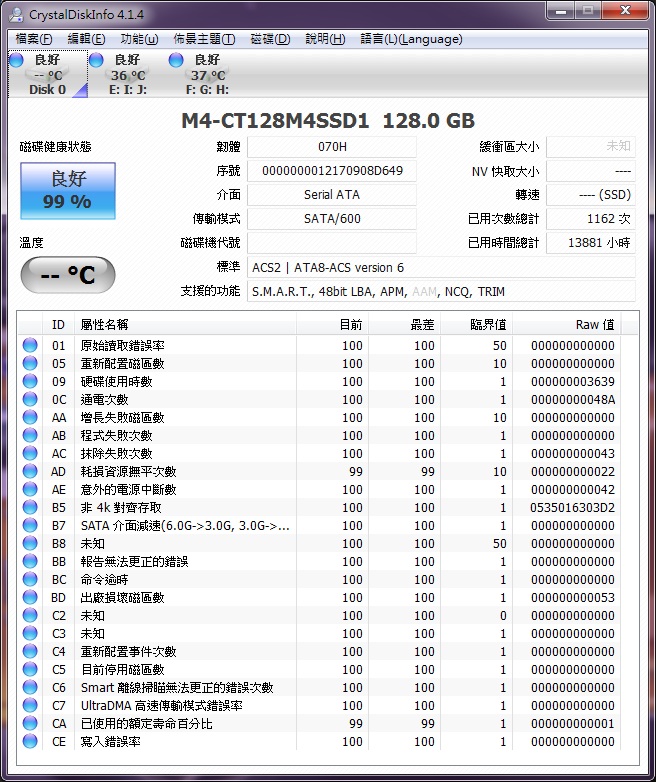
Task: Click status orb for attribute C5
Action: [30, 669]
